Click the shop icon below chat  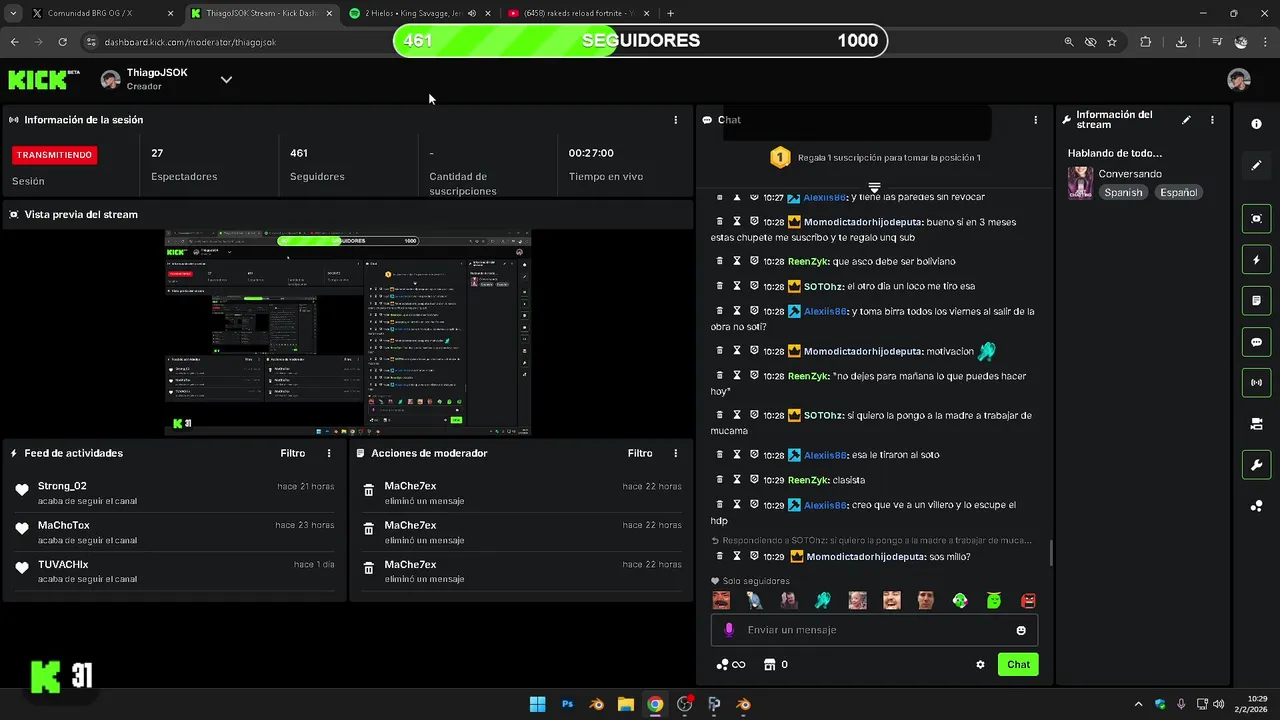(769, 664)
